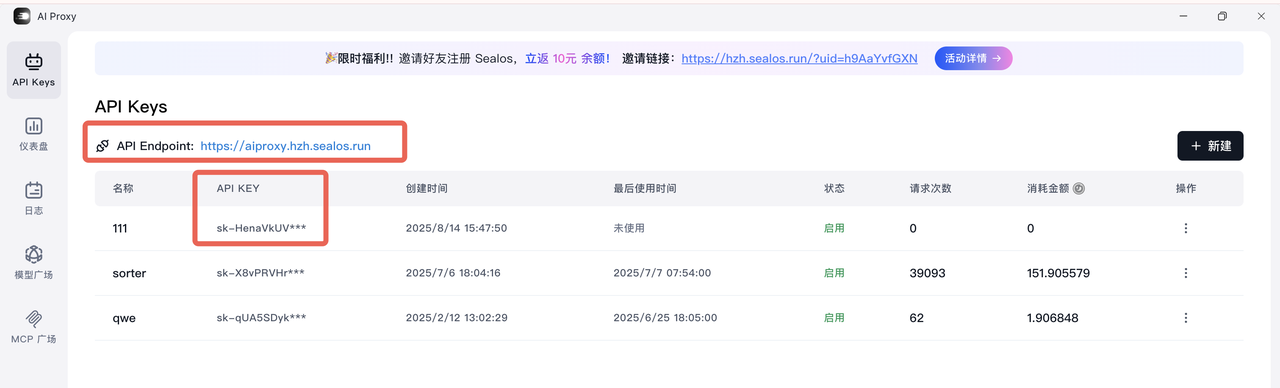Click the API KEY column header
Screen dimensions: 1280x388
(238, 188)
